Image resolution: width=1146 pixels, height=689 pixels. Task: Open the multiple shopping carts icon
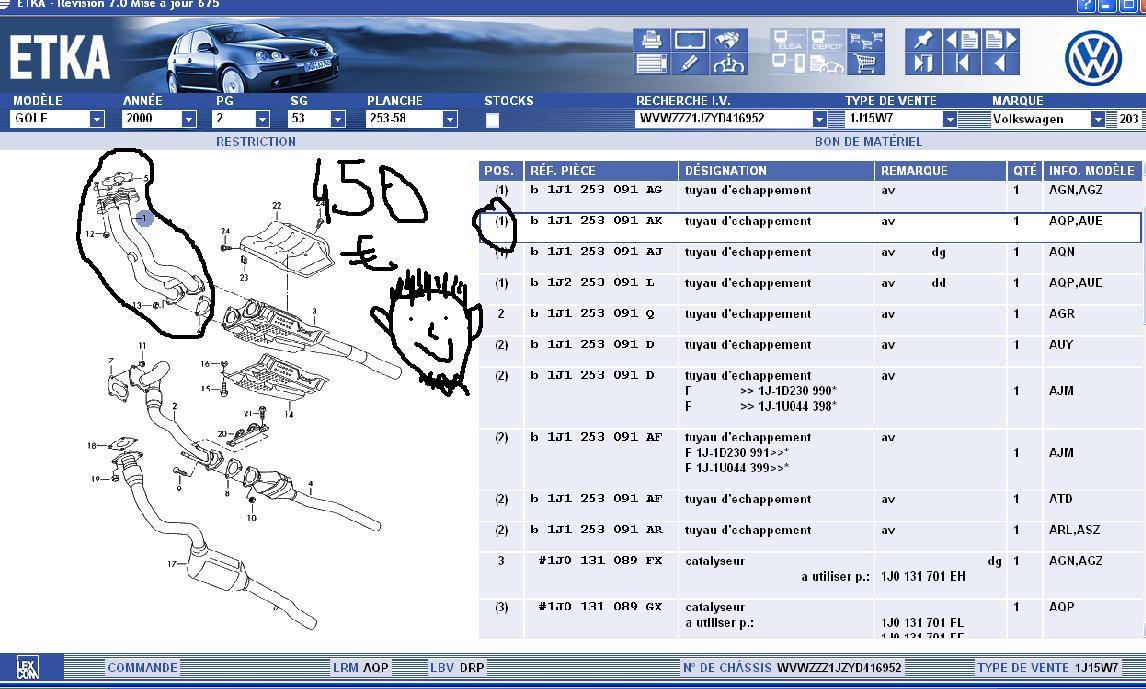[x=866, y=39]
